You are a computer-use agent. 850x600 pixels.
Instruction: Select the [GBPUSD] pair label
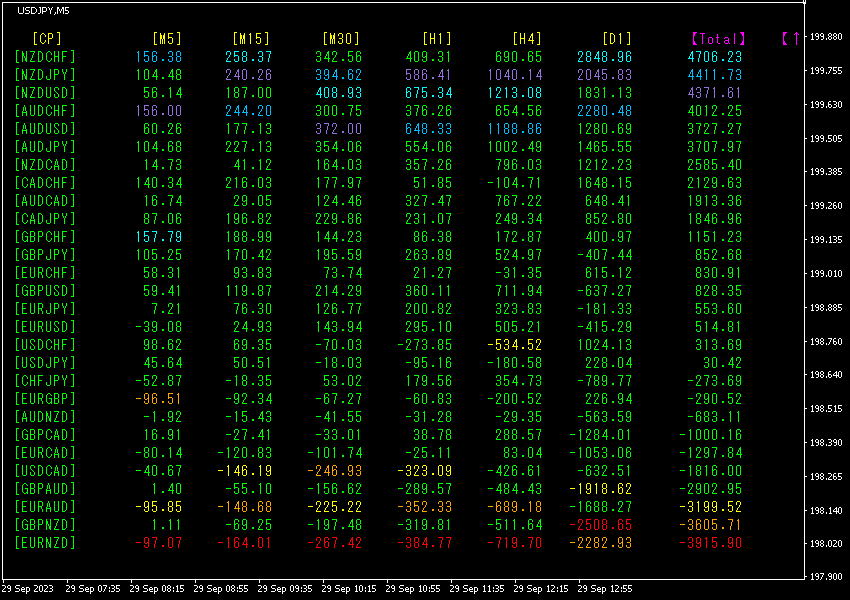pyautogui.click(x=45, y=291)
